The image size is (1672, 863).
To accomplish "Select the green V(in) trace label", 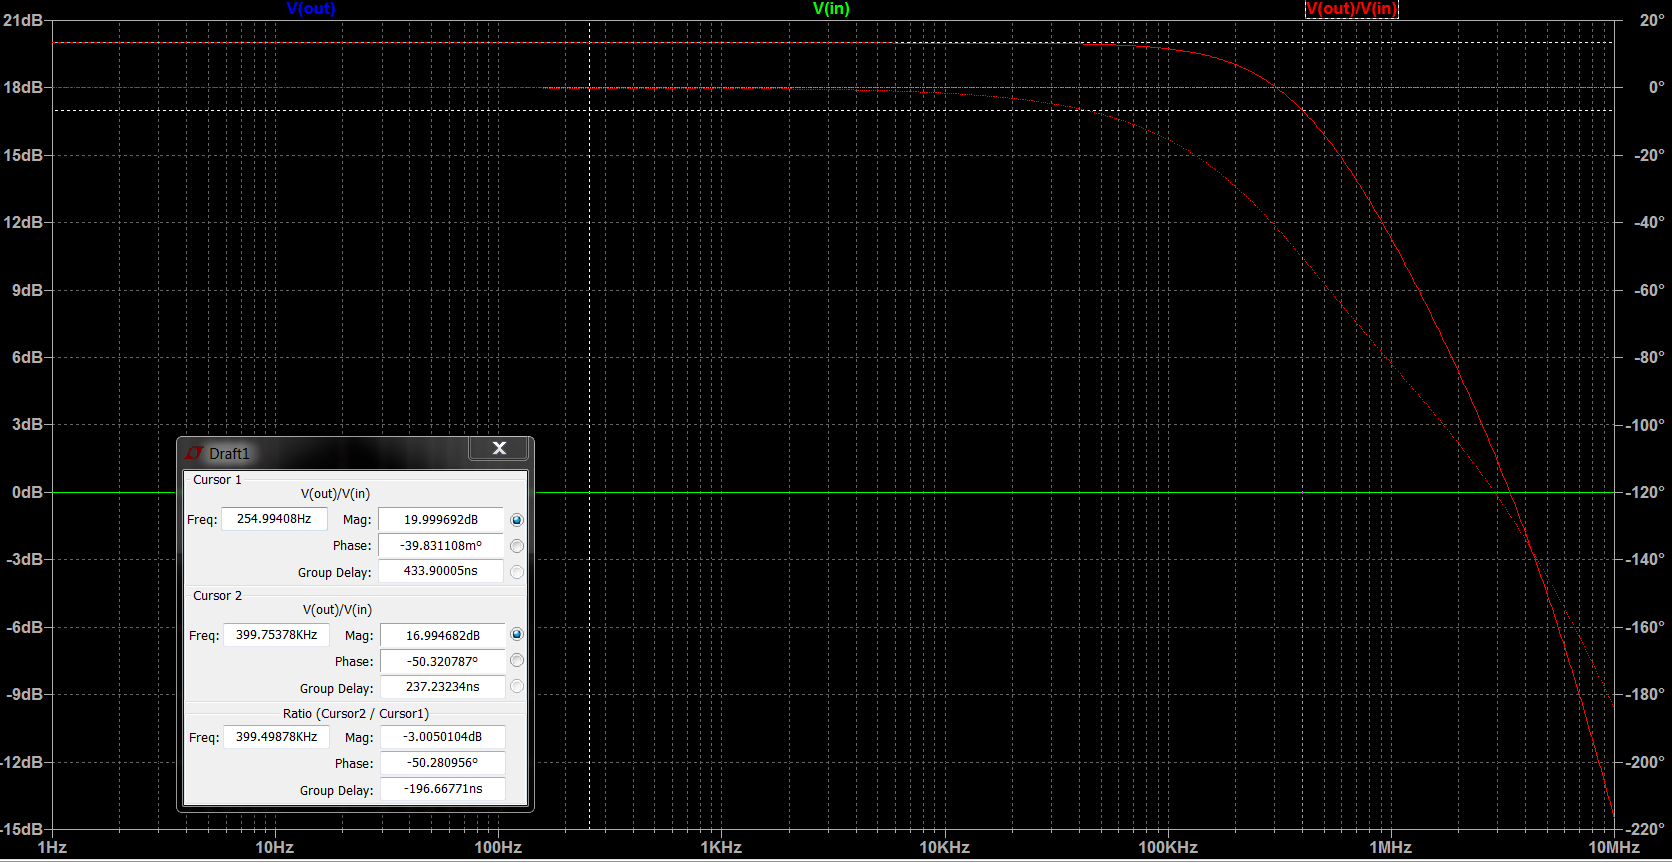I will [x=831, y=8].
